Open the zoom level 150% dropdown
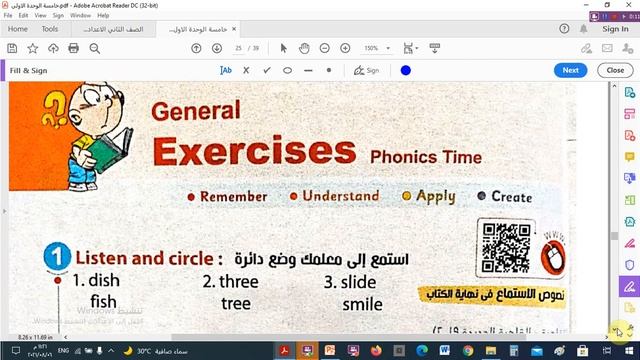This screenshot has width=640, height=360. (377, 48)
